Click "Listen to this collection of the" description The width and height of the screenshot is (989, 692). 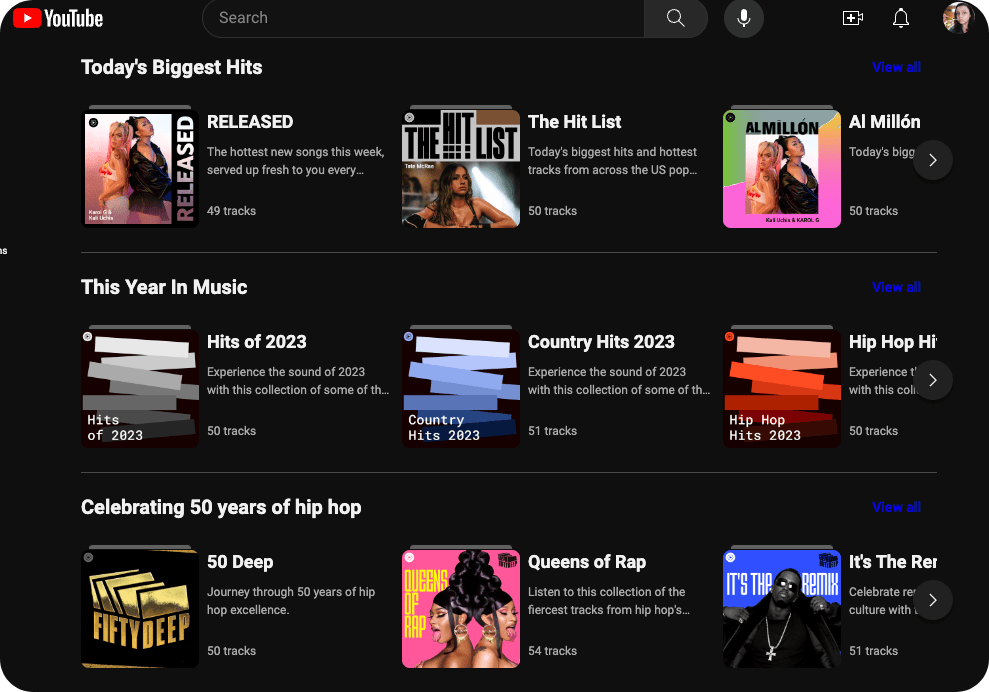pos(609,601)
